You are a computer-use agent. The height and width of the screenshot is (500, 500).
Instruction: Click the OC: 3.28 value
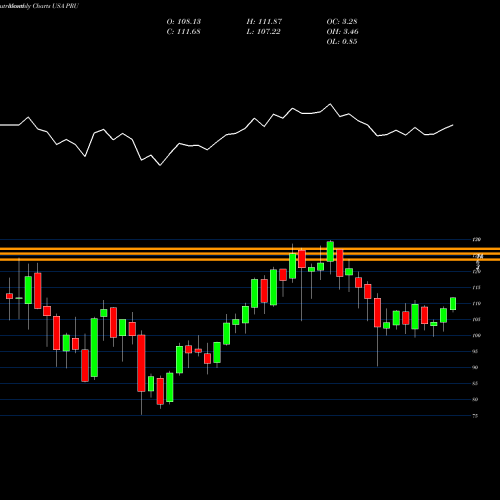click(x=342, y=22)
